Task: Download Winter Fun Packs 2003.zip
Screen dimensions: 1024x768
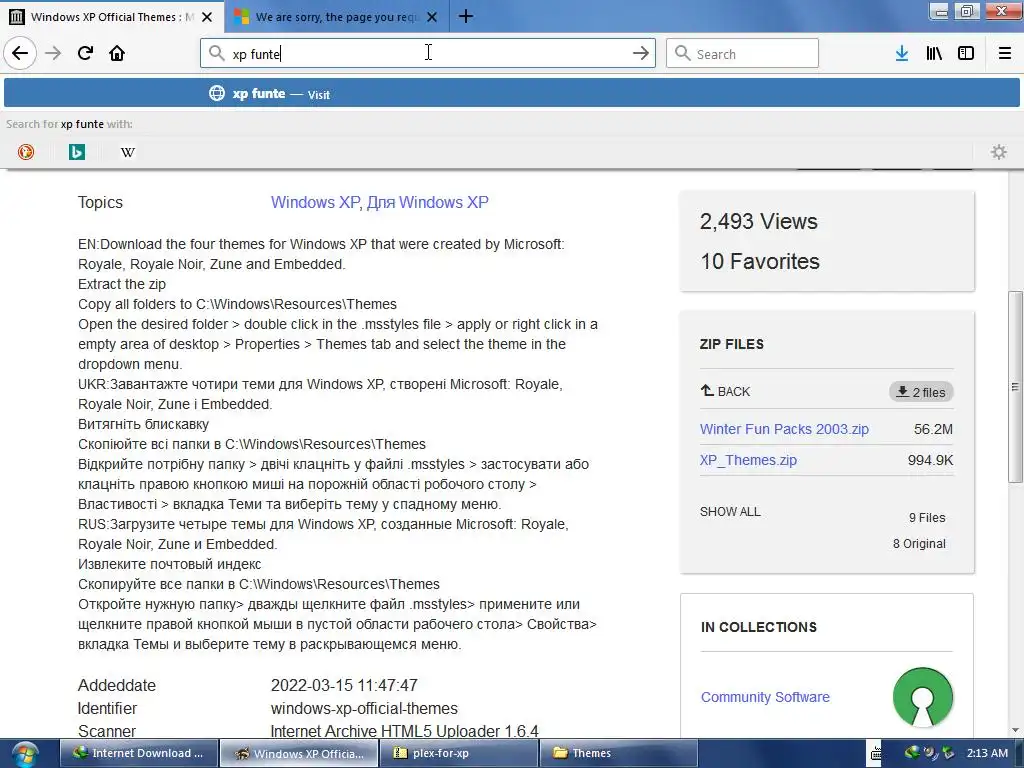Action: point(784,429)
